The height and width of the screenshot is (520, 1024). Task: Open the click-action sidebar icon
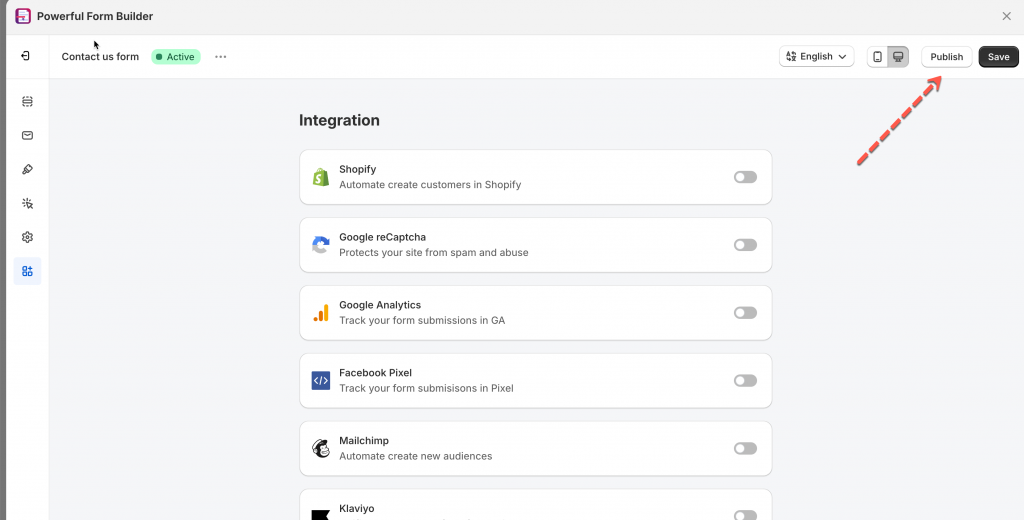(x=27, y=203)
